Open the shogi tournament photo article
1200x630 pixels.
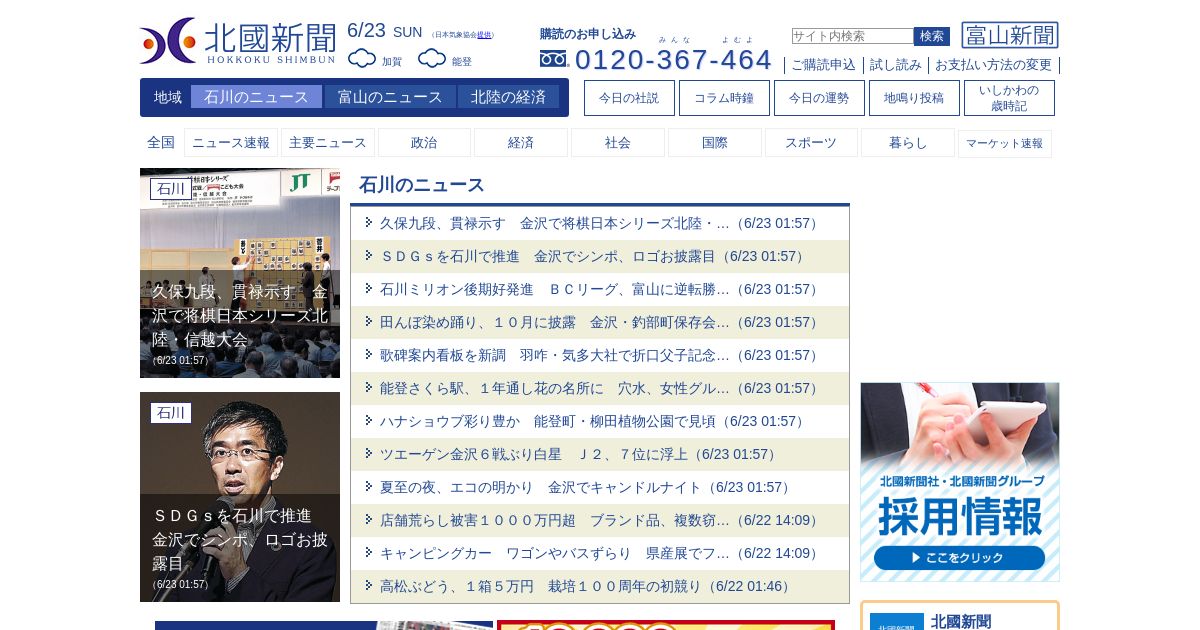(240, 273)
